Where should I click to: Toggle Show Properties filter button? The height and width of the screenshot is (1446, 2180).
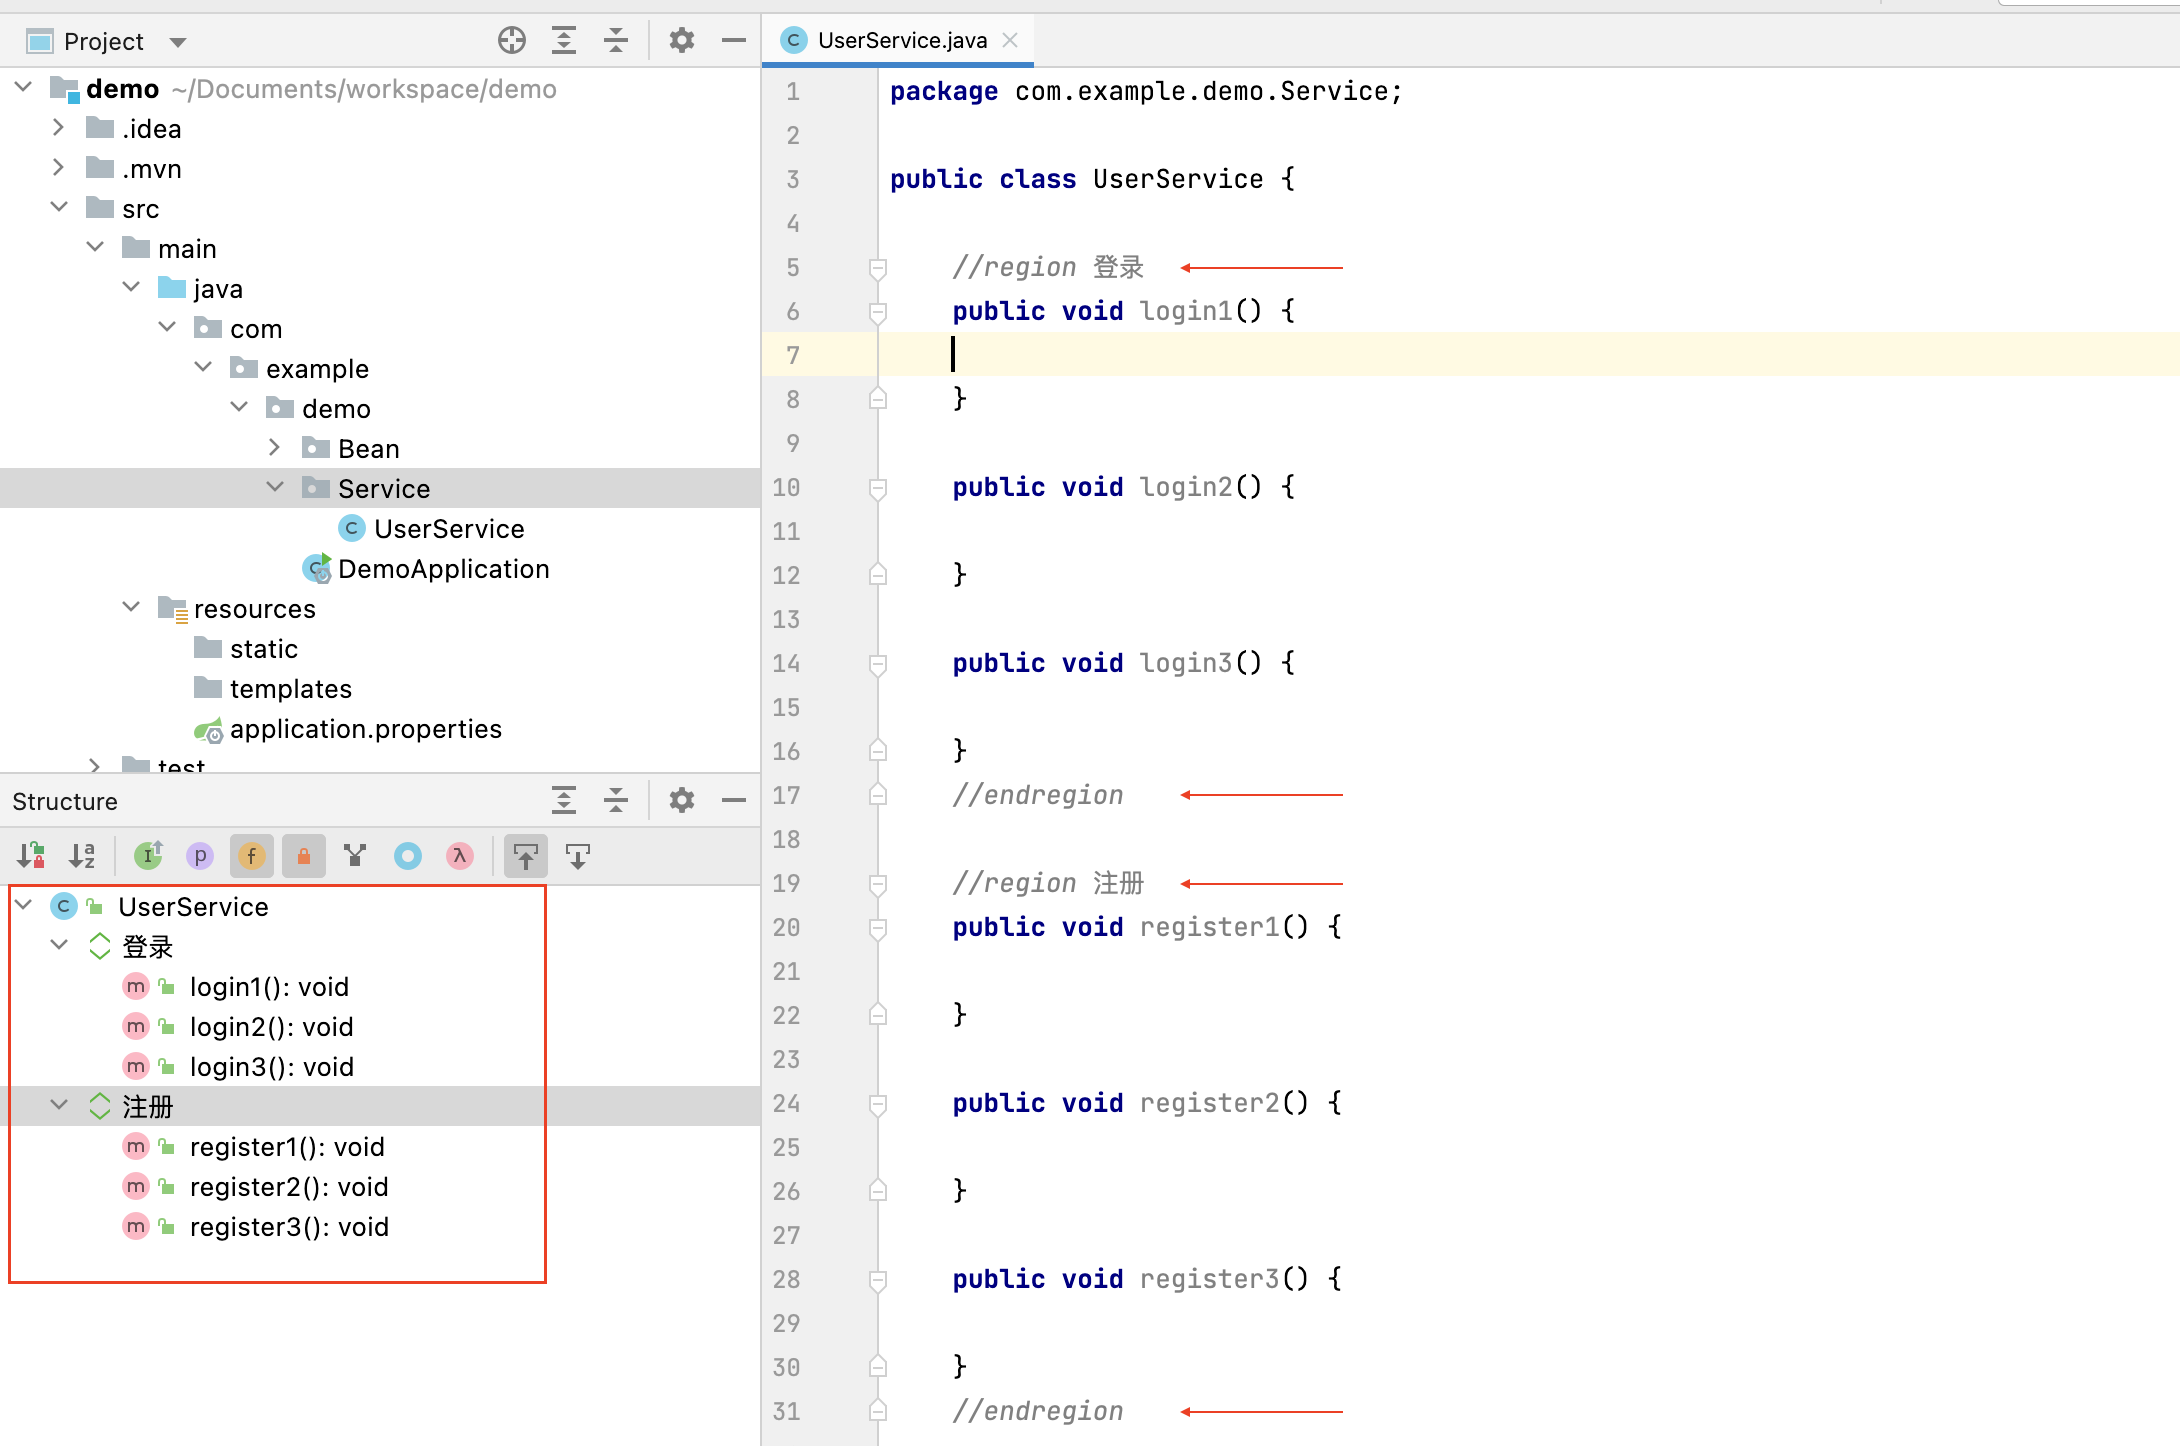[200, 856]
